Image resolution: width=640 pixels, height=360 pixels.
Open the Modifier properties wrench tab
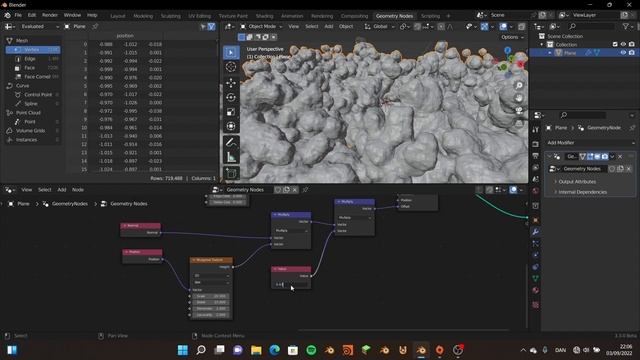point(536,232)
